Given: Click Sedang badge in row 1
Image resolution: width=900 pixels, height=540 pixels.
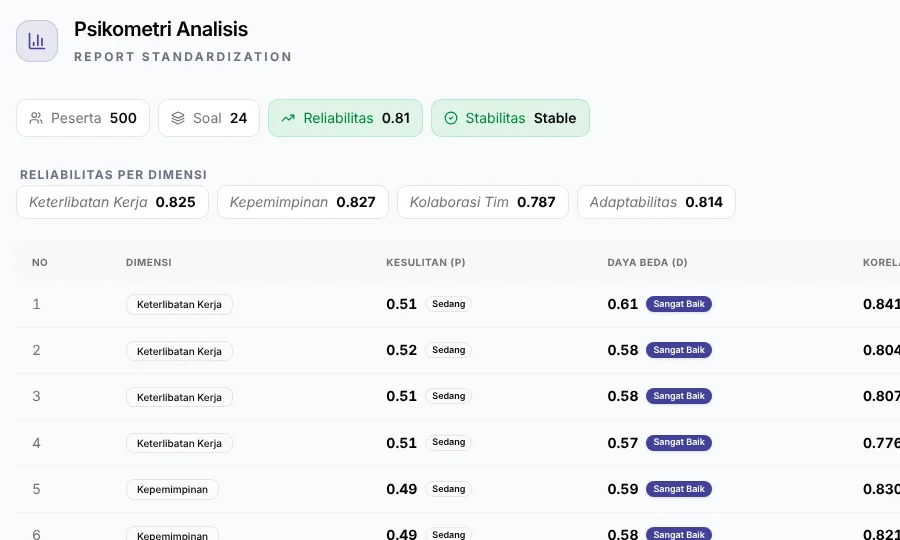Looking at the screenshot, I should coord(448,304).
